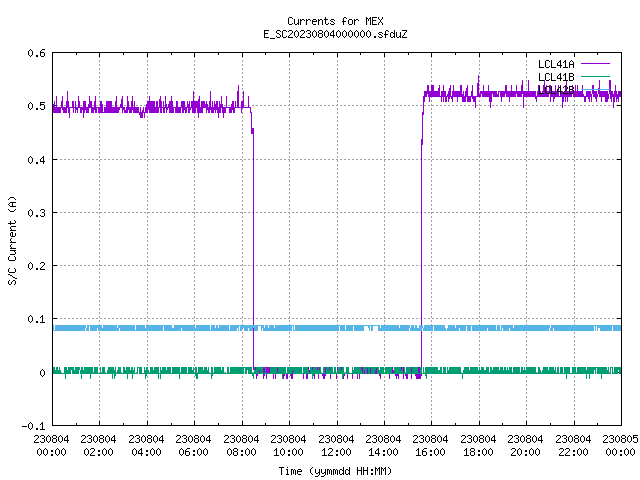Click the x-axis tick 230804 12:00

click(336, 446)
